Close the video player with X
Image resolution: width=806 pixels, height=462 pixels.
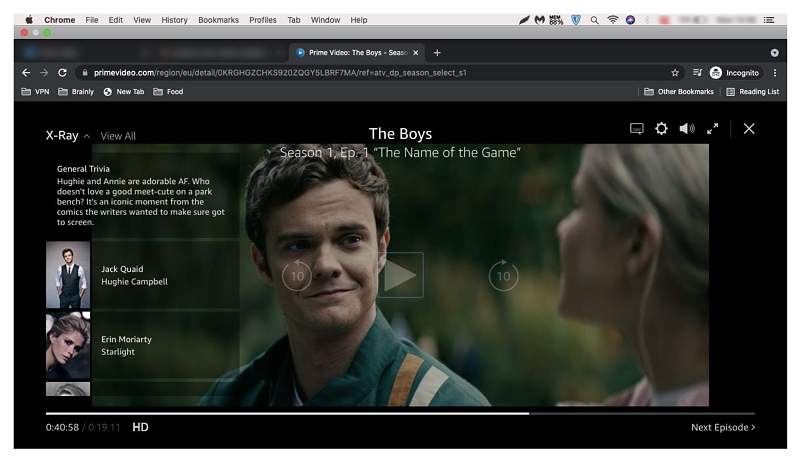749,128
